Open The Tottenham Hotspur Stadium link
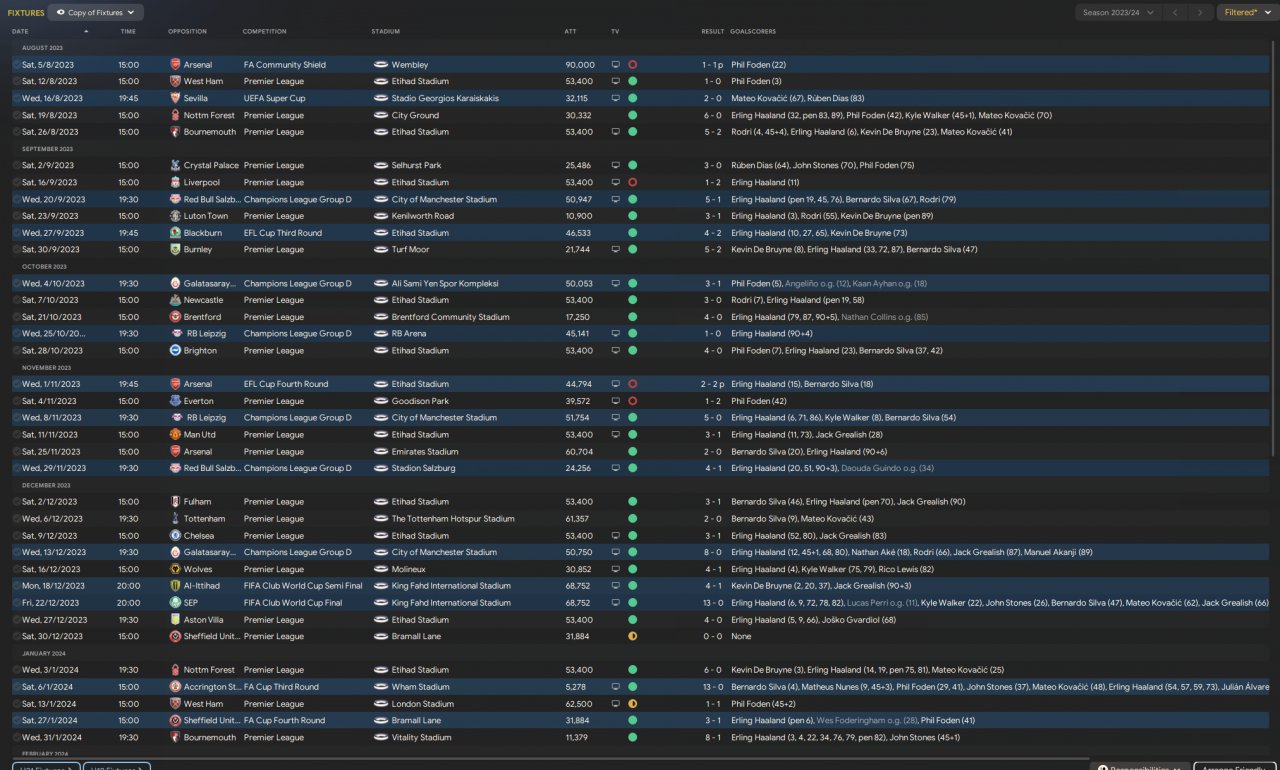Viewport: 1280px width, 770px height. tap(453, 519)
